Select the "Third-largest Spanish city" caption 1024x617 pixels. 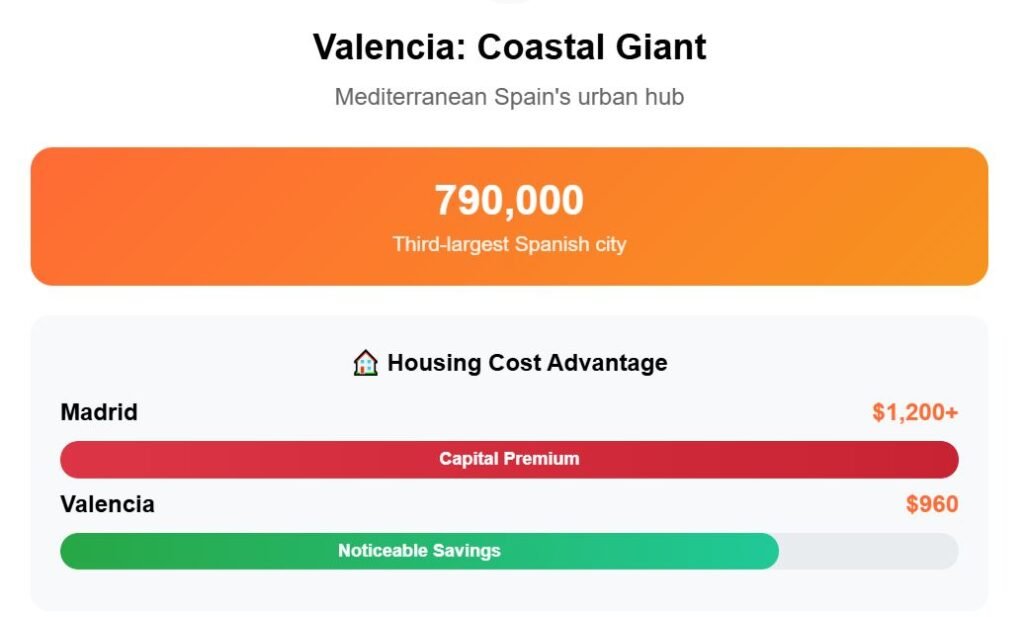(509, 244)
